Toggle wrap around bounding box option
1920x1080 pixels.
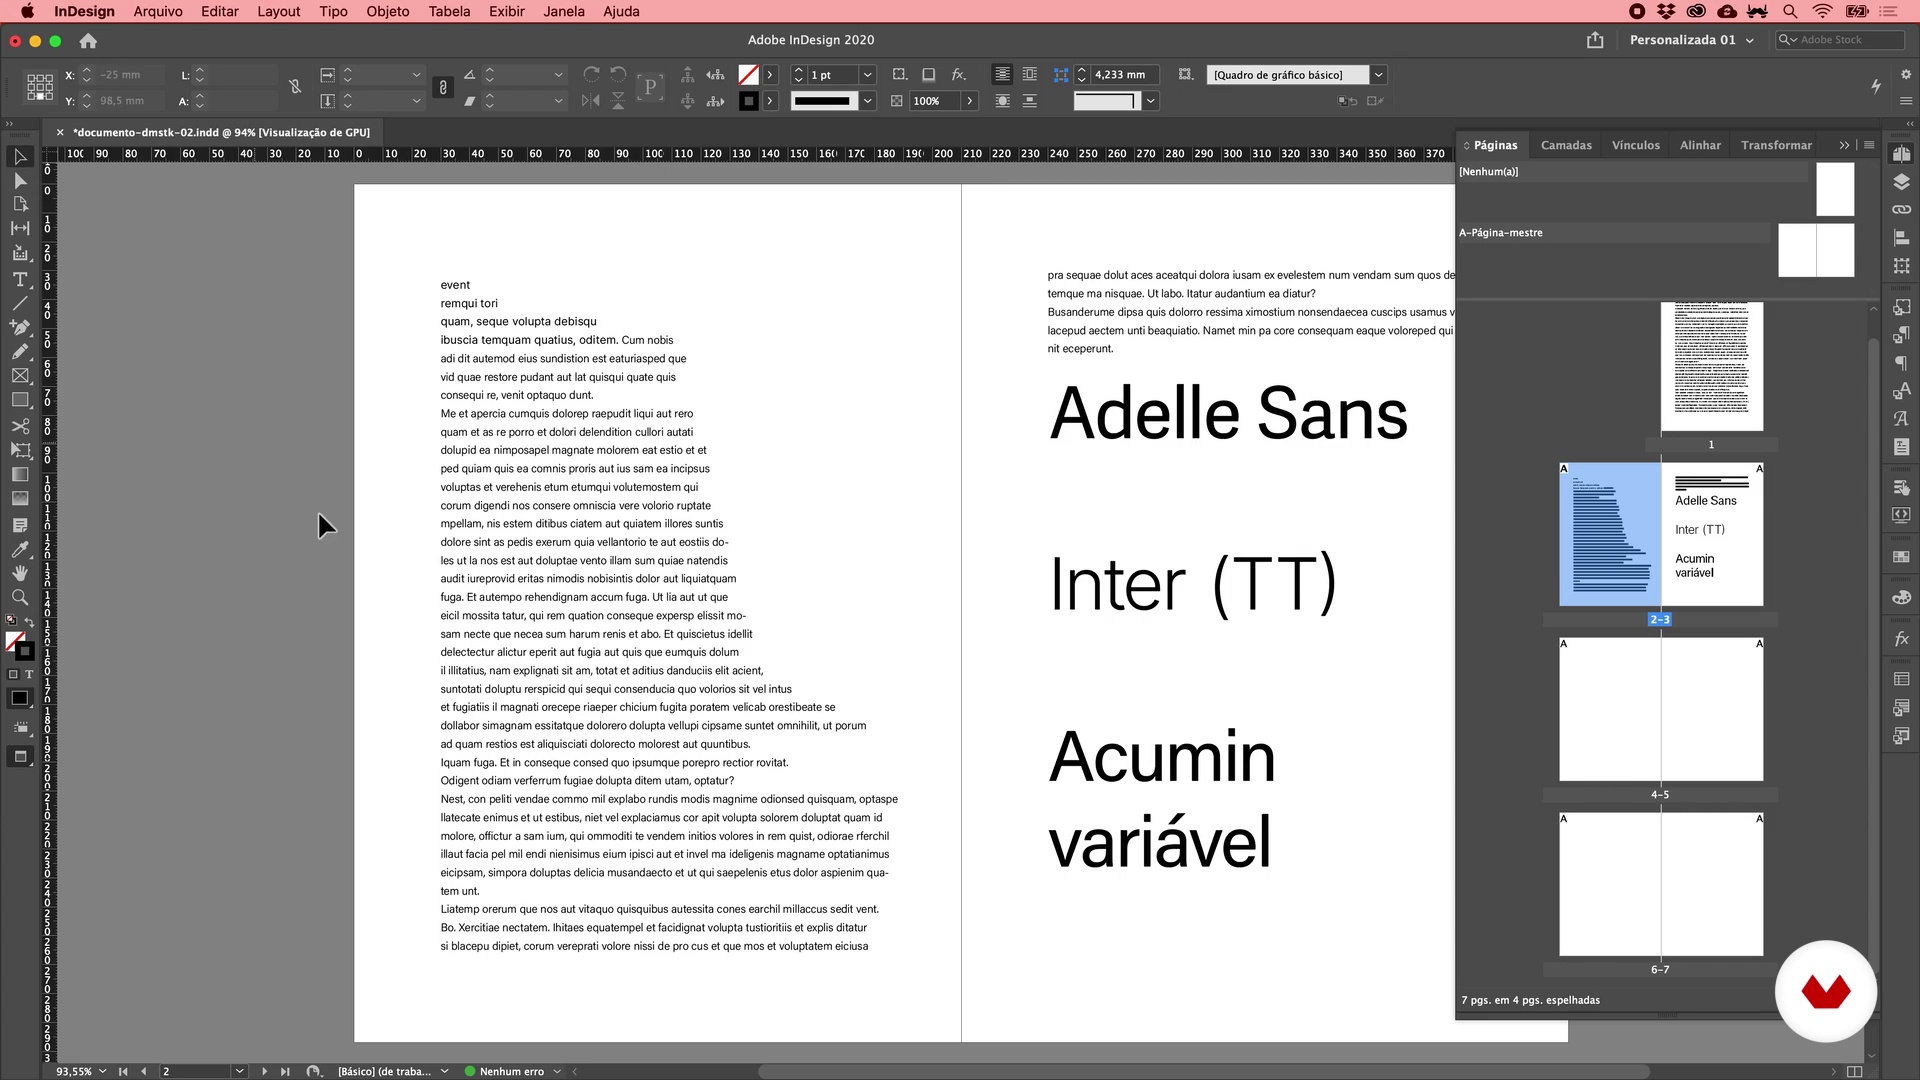coord(1030,75)
